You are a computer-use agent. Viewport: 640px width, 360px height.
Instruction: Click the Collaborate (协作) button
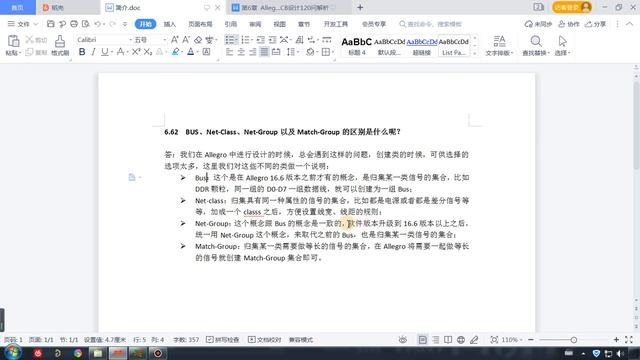(x=569, y=24)
